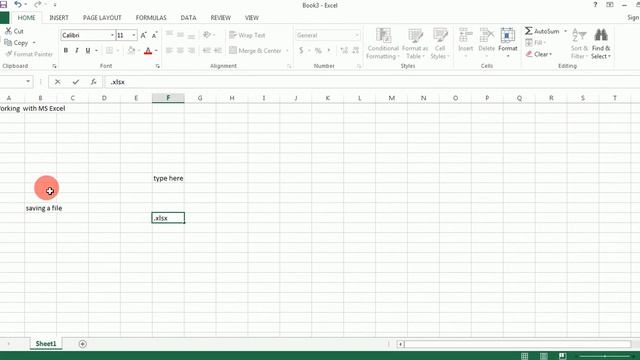The height and width of the screenshot is (360, 640).
Task: Click Merge & Center
Action: 256,51
